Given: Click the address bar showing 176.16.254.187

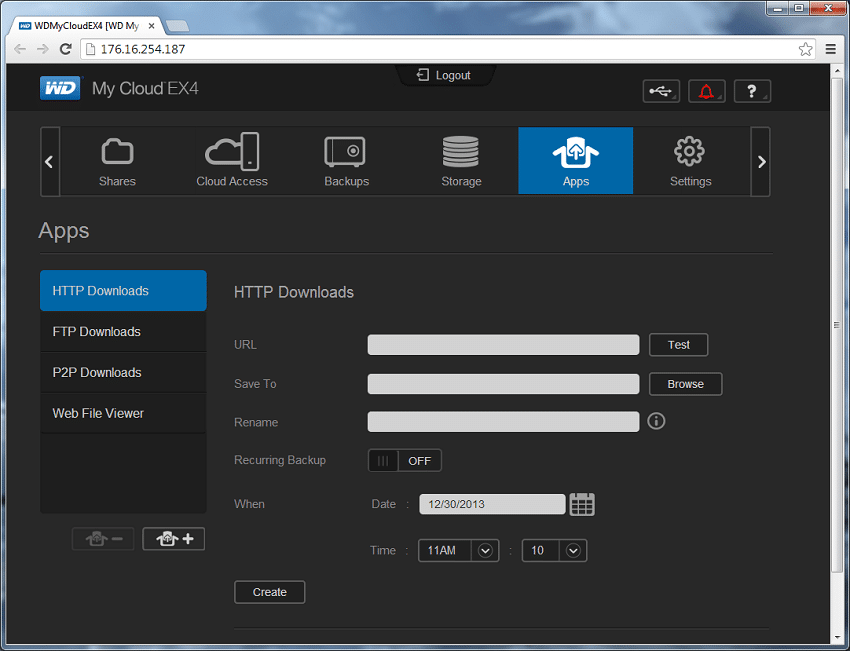Looking at the screenshot, I should click(448, 49).
